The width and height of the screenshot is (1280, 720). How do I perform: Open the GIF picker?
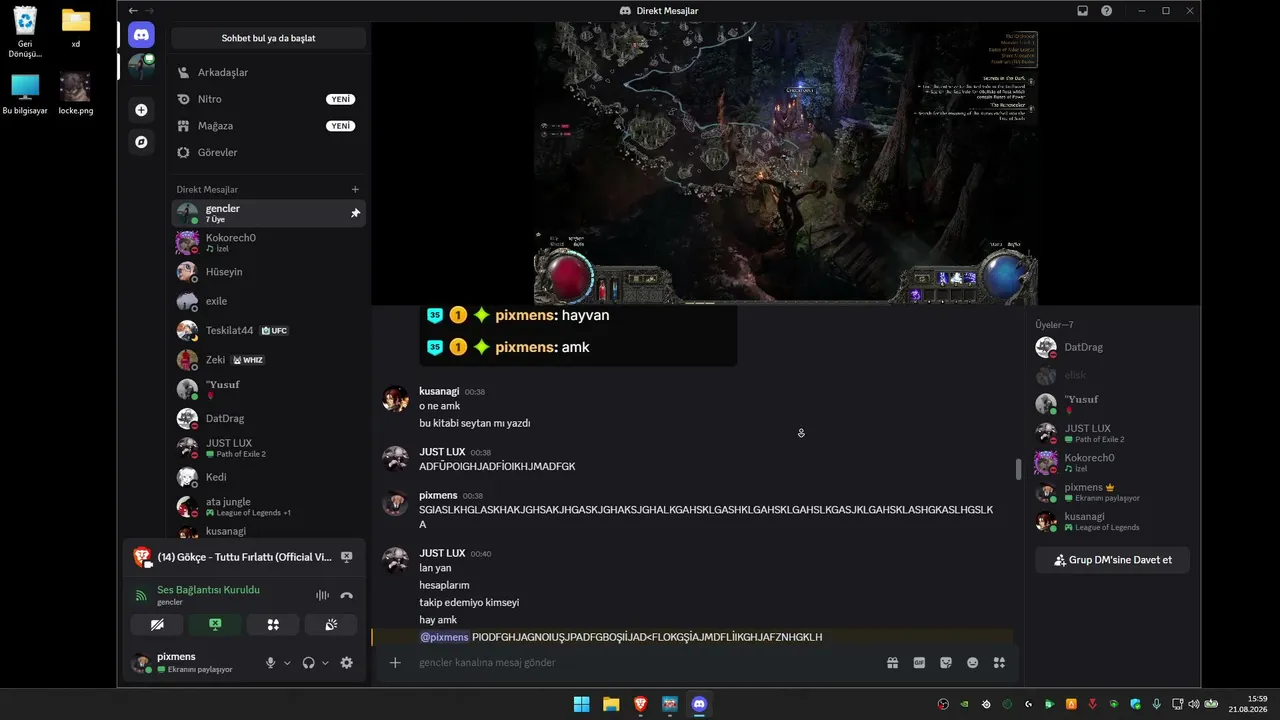tap(919, 662)
